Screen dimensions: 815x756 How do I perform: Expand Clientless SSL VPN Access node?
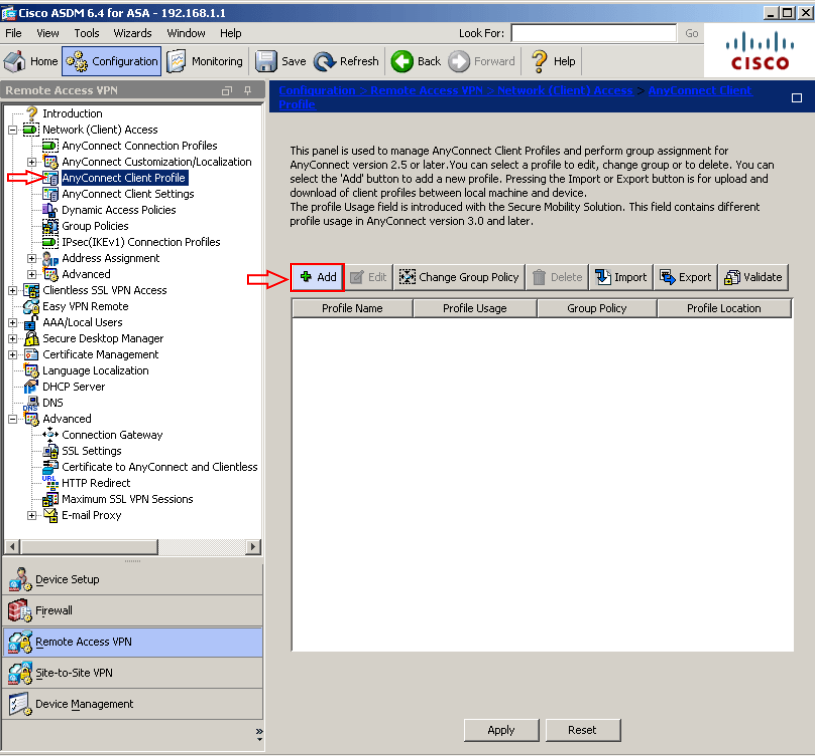click(x=12, y=290)
